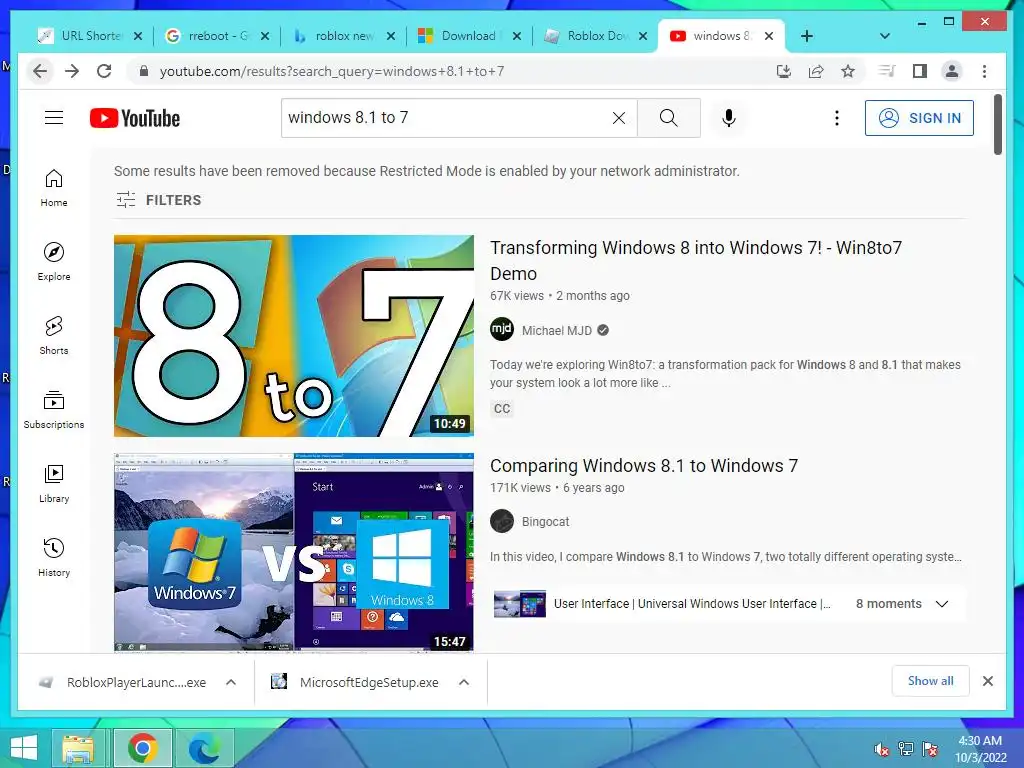This screenshot has width=1024, height=768.
Task: Reload the YouTube page
Action: [104, 71]
